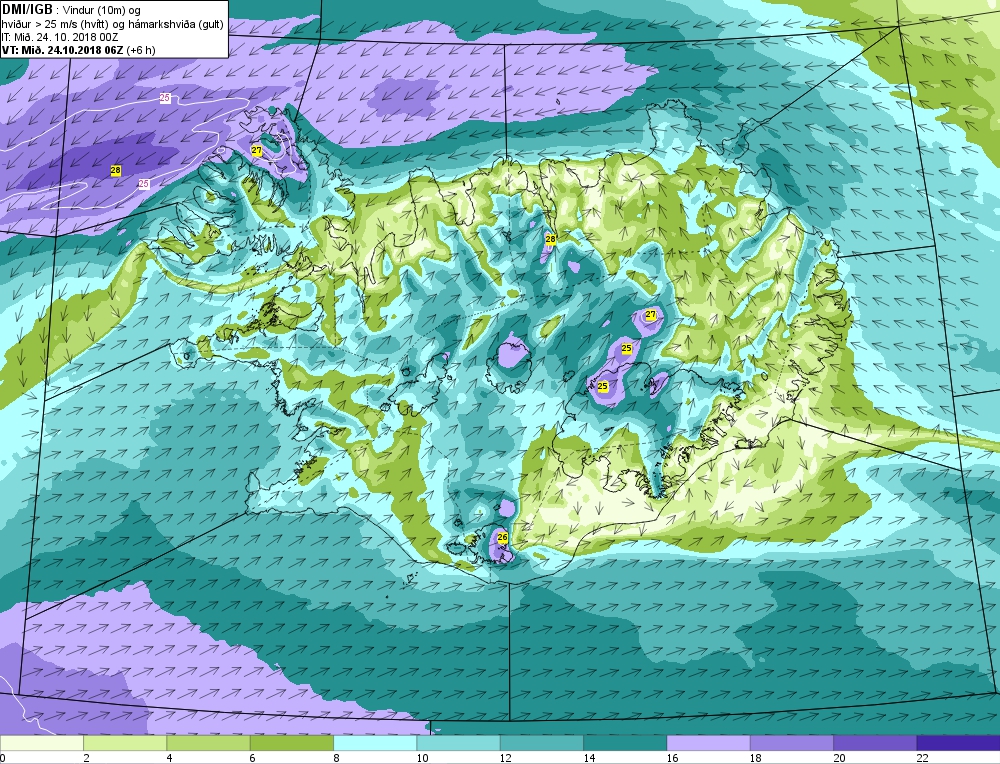This screenshot has width=1000, height=764.
Task: Click the legend scale value 18
Action: tap(756, 758)
